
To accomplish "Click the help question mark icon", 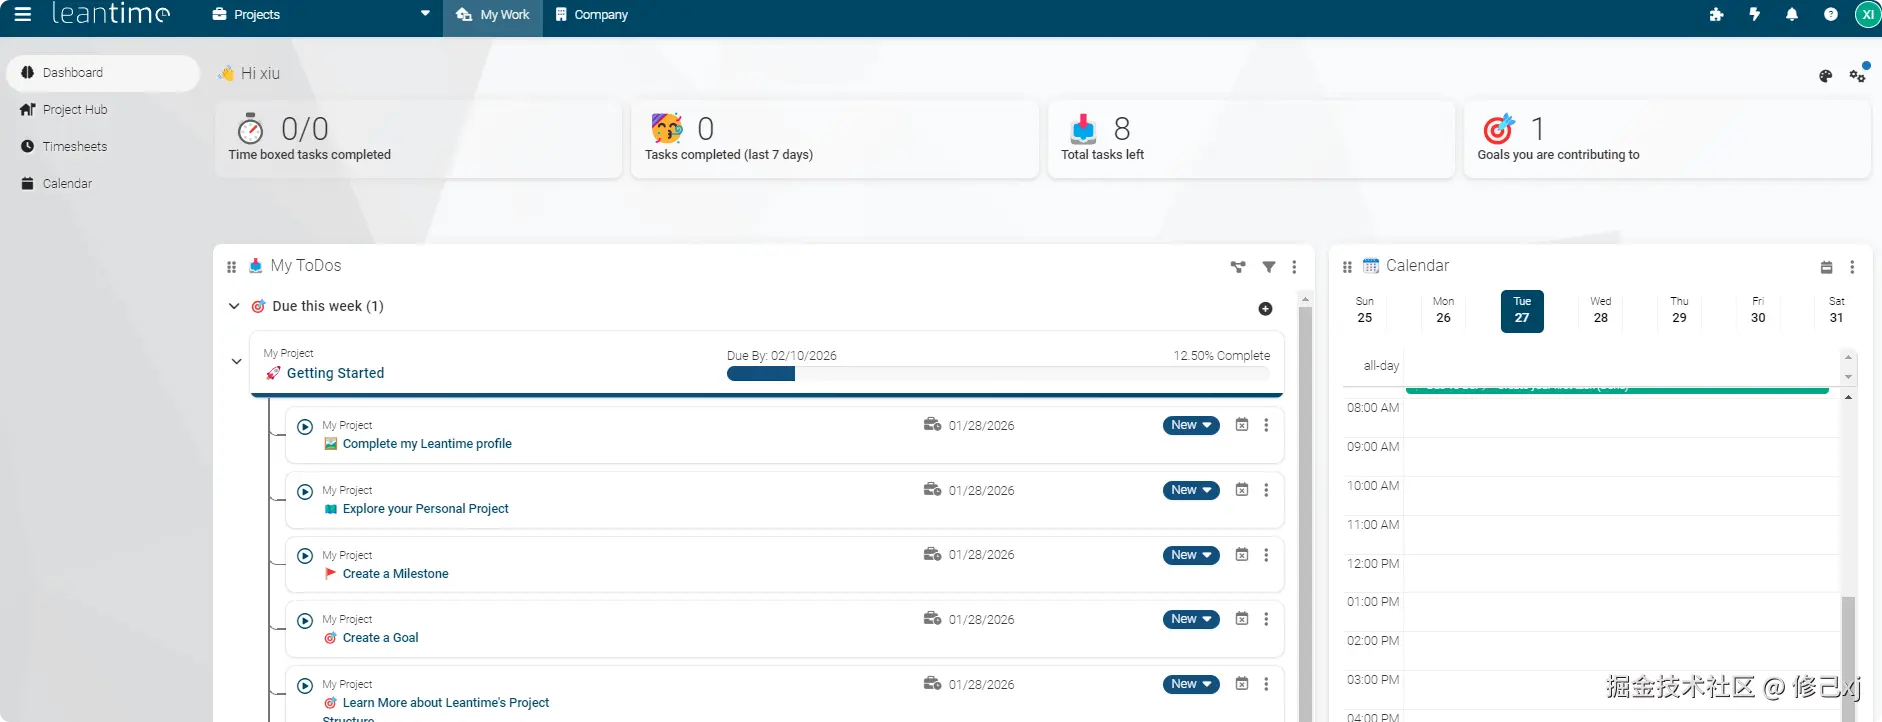I will [x=1831, y=15].
